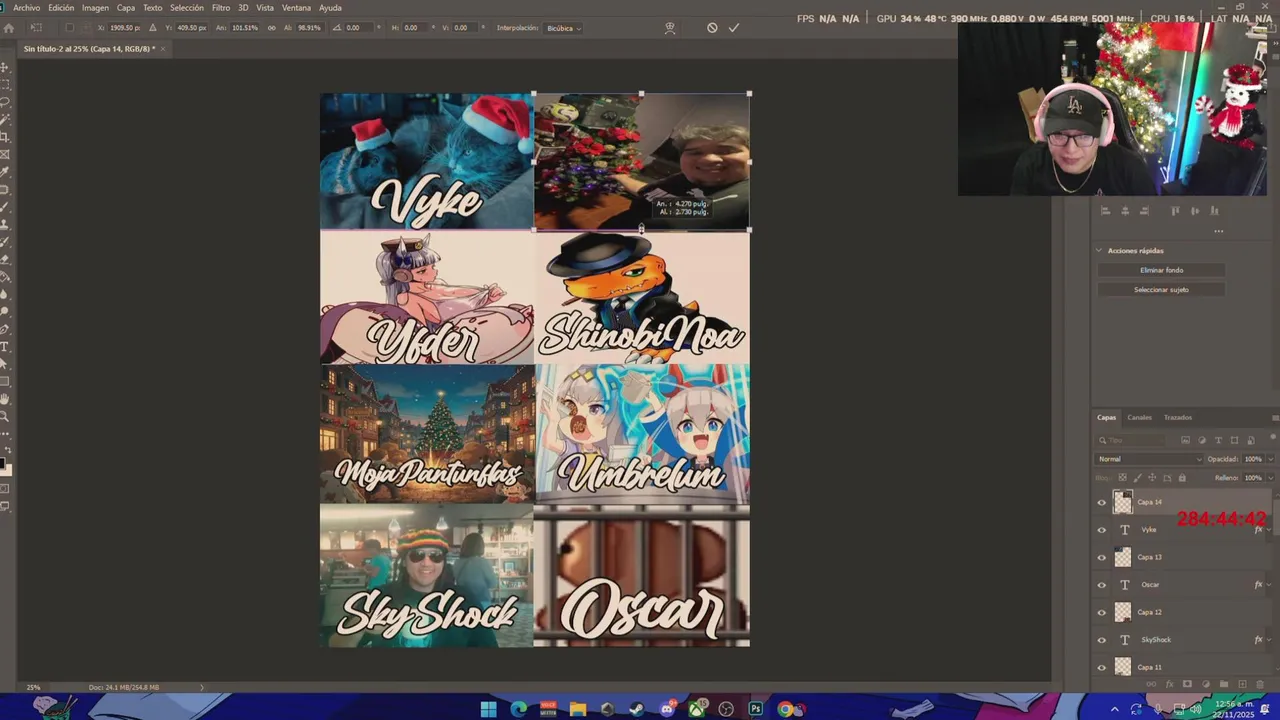Switch to the Trazados tab
Screen dimensions: 1280x720
pos(1177,417)
